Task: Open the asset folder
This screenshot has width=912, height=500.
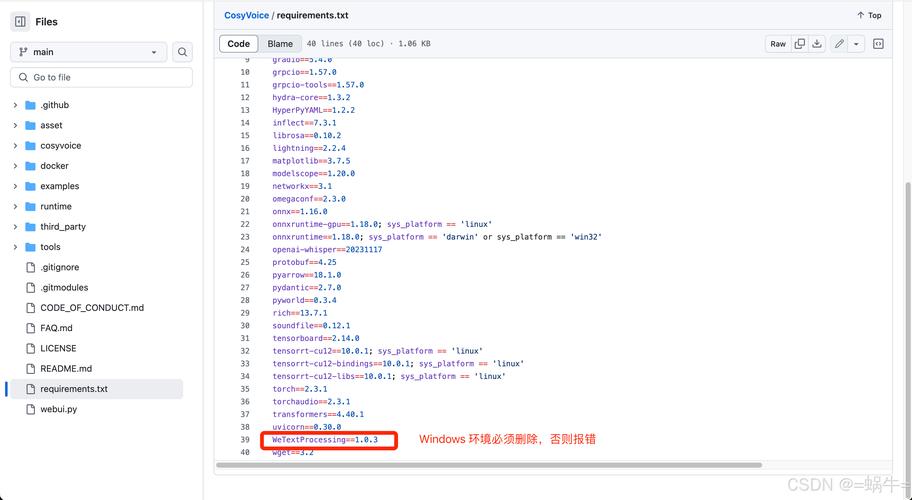Action: click(x=51, y=126)
